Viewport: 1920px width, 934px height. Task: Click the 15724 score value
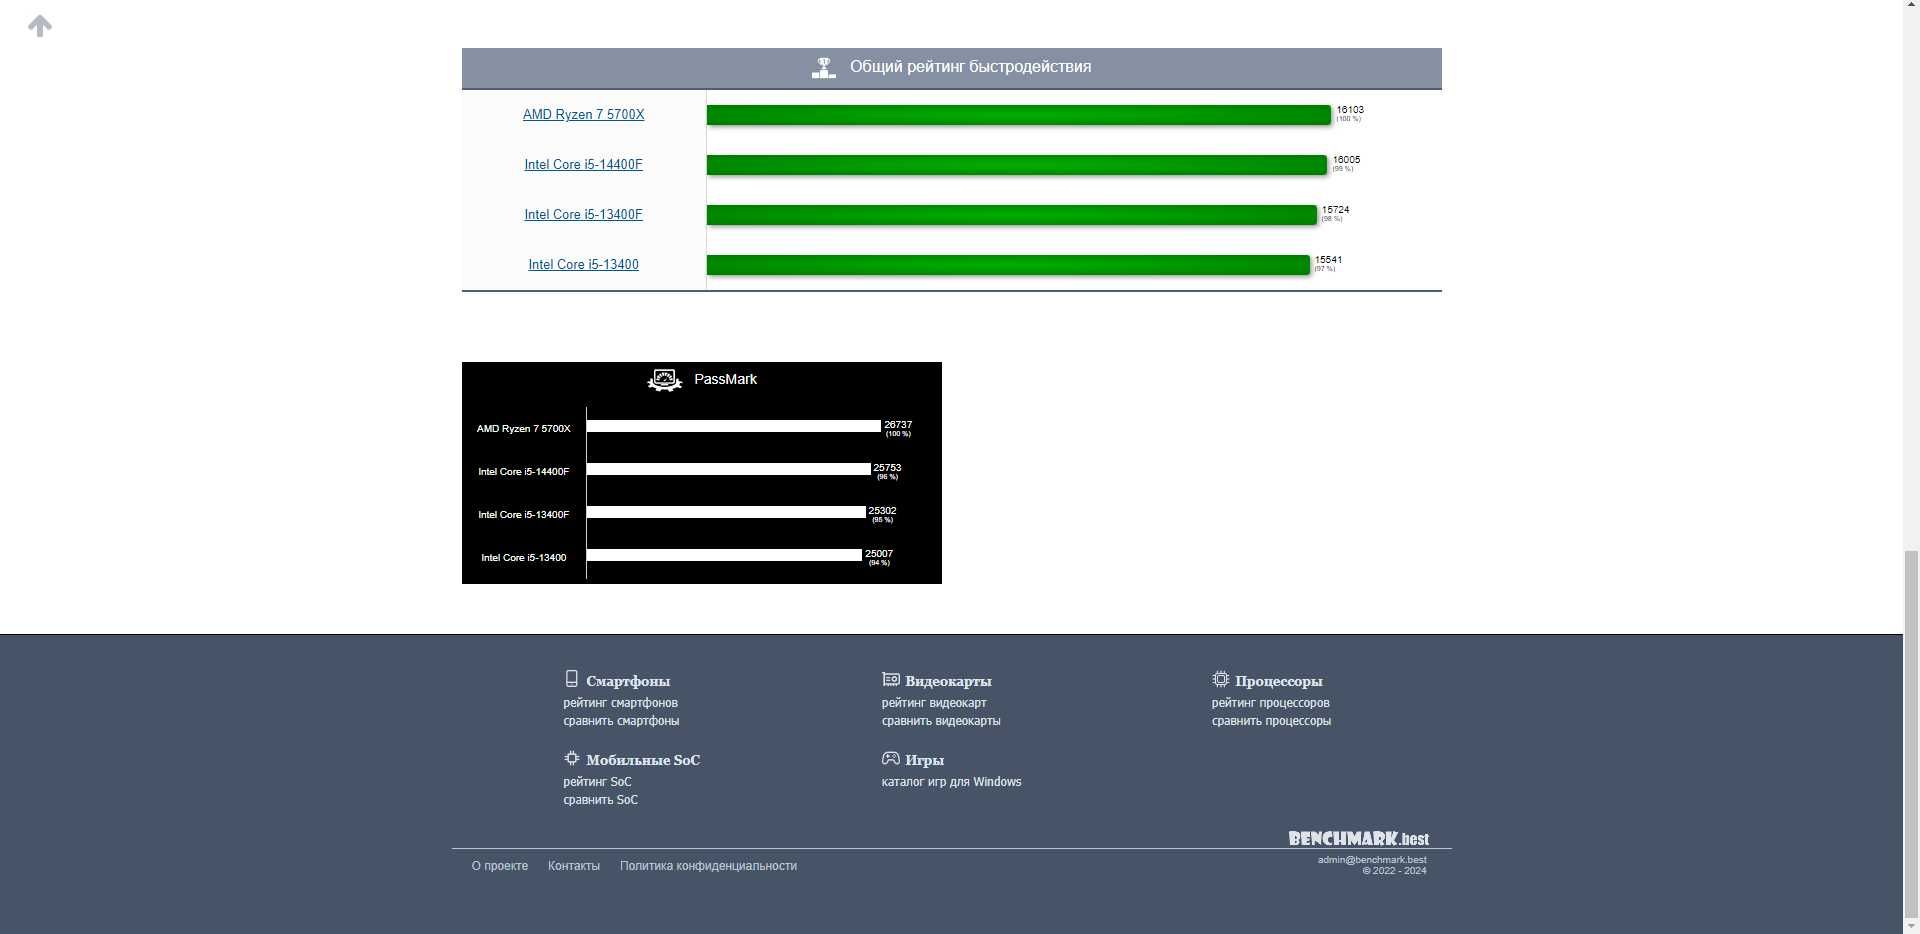coord(1335,210)
